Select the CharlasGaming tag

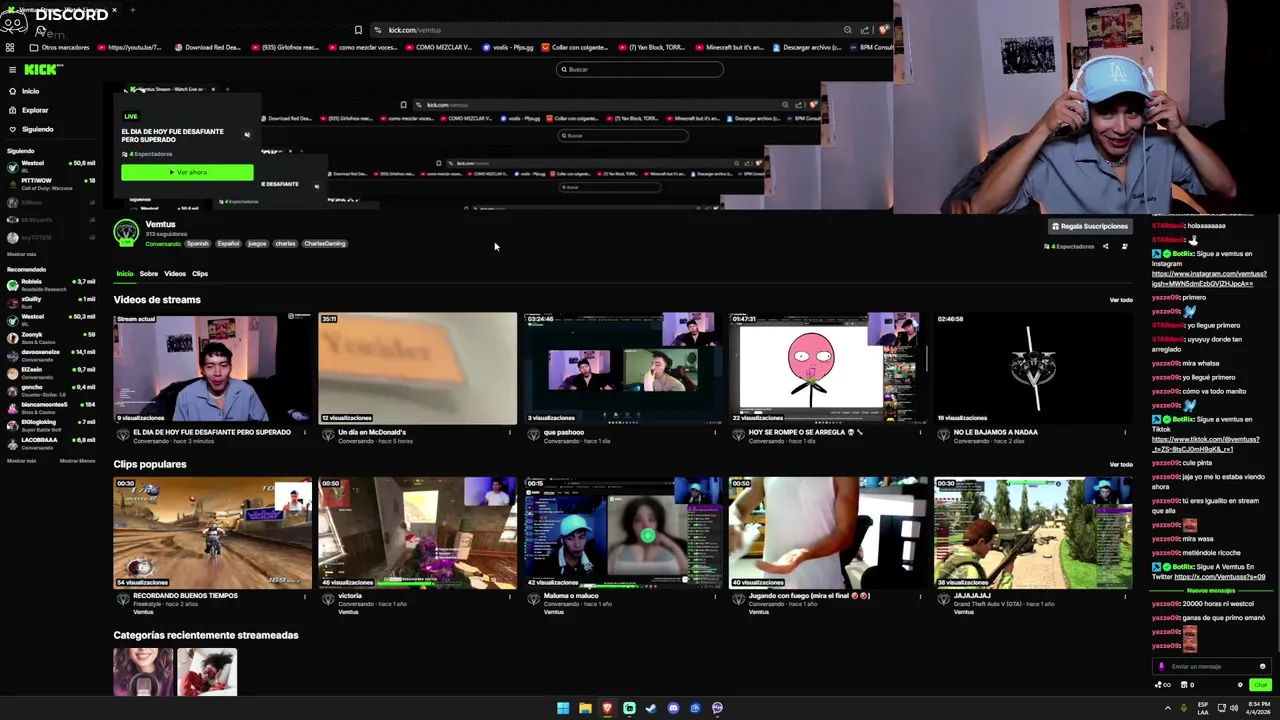point(324,244)
